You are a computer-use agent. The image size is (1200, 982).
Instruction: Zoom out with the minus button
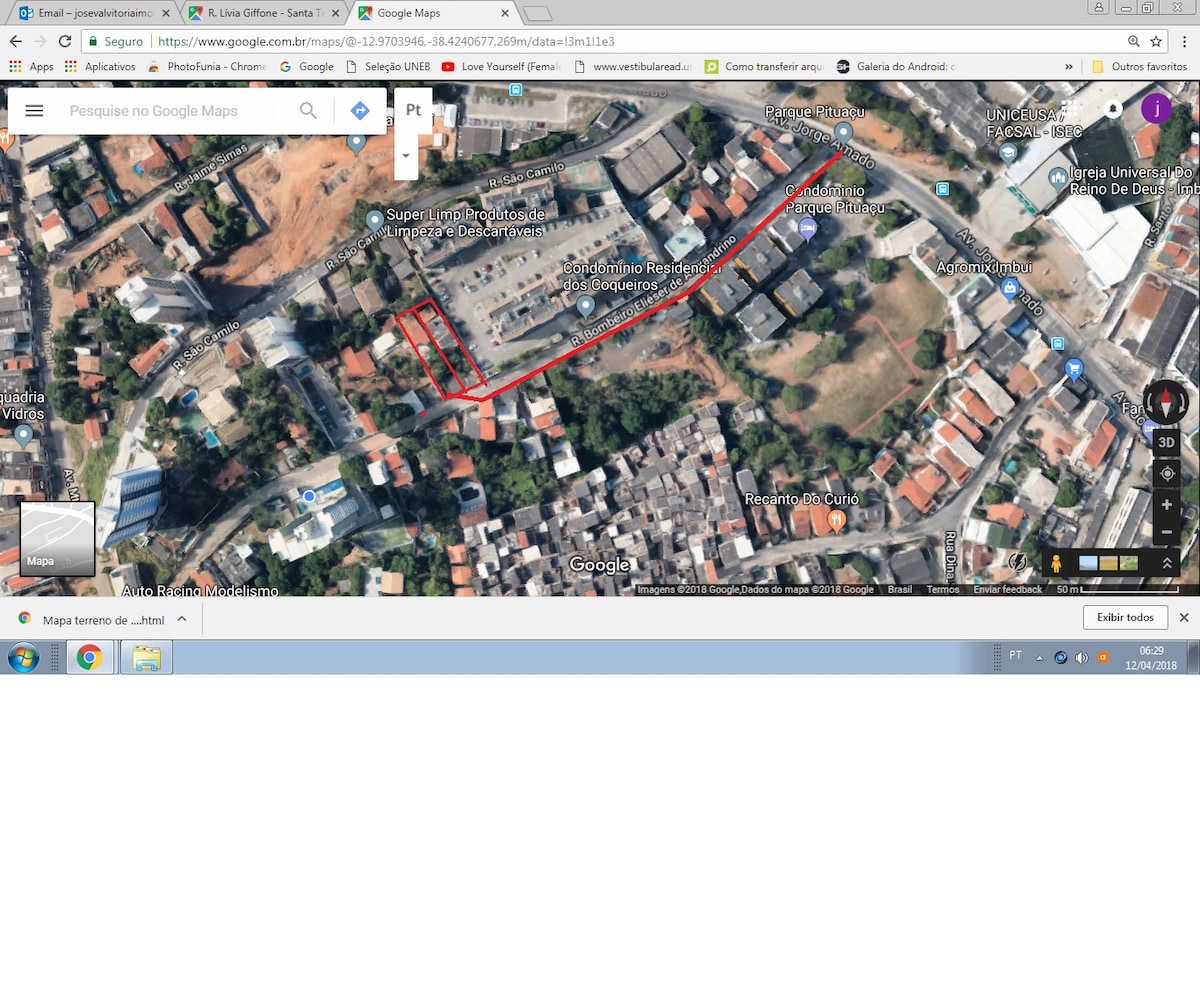pyautogui.click(x=1166, y=532)
